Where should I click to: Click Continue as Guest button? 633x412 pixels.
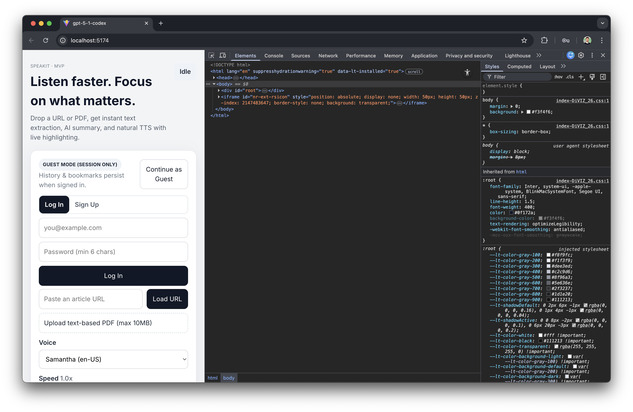click(x=163, y=174)
